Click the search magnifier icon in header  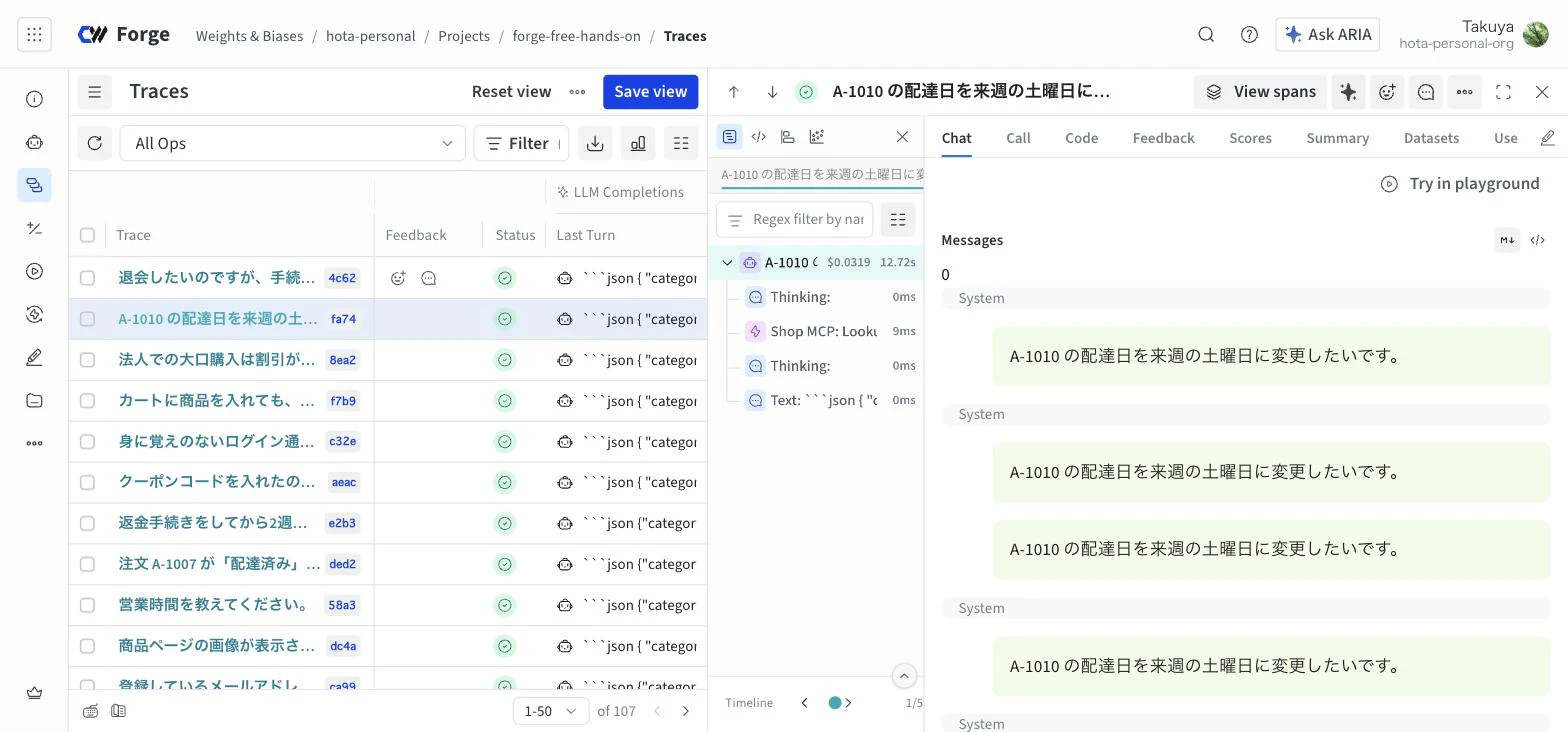point(1206,35)
